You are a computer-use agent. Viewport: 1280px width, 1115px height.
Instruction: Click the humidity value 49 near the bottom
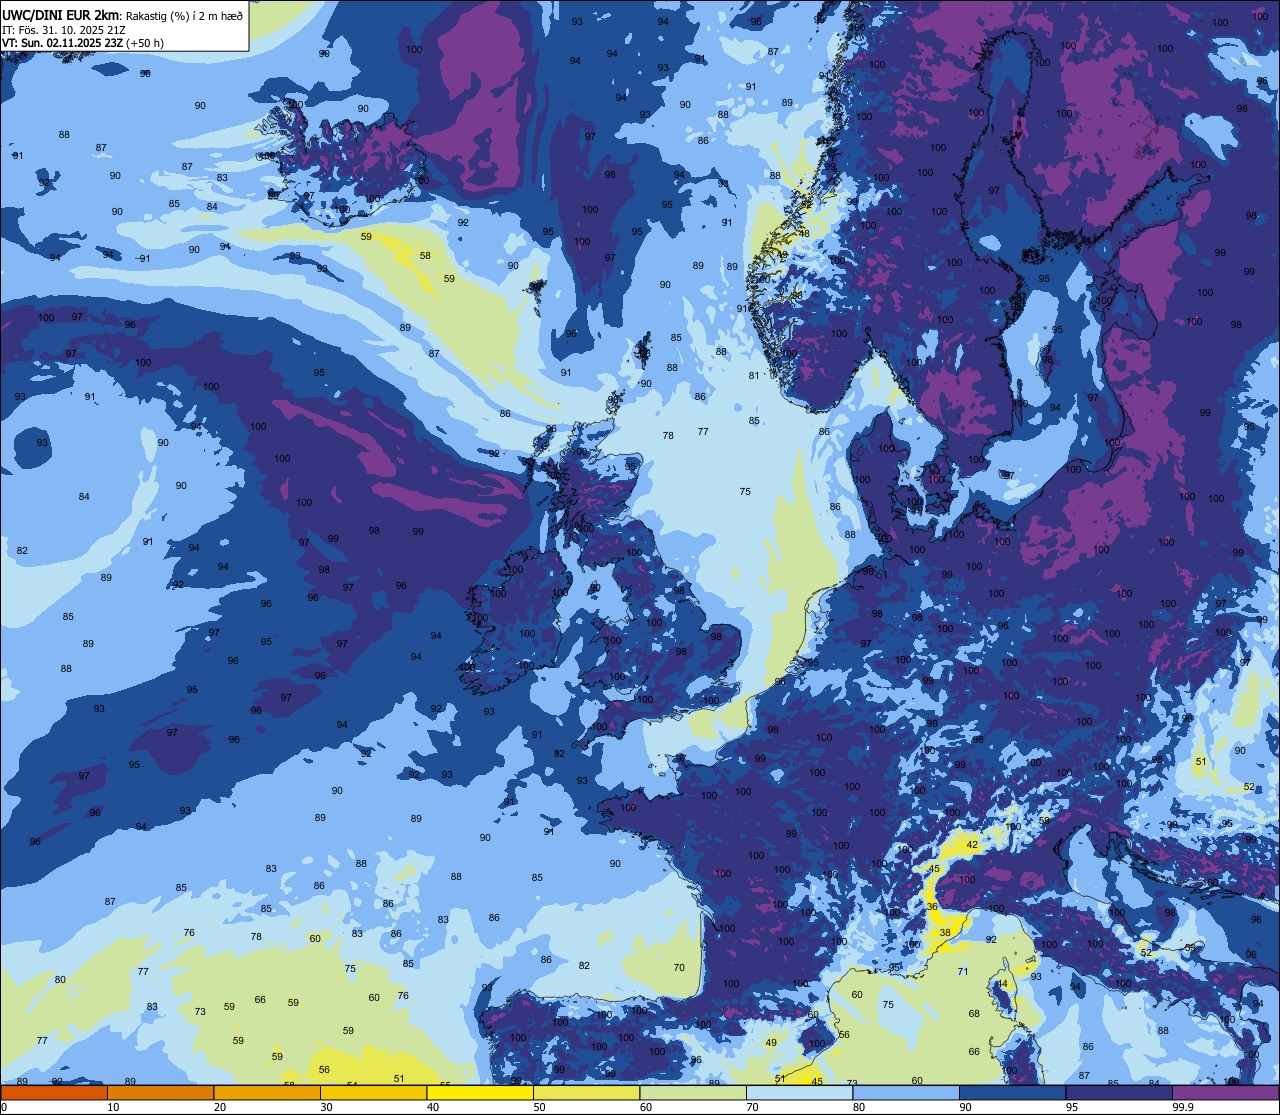click(x=771, y=1043)
